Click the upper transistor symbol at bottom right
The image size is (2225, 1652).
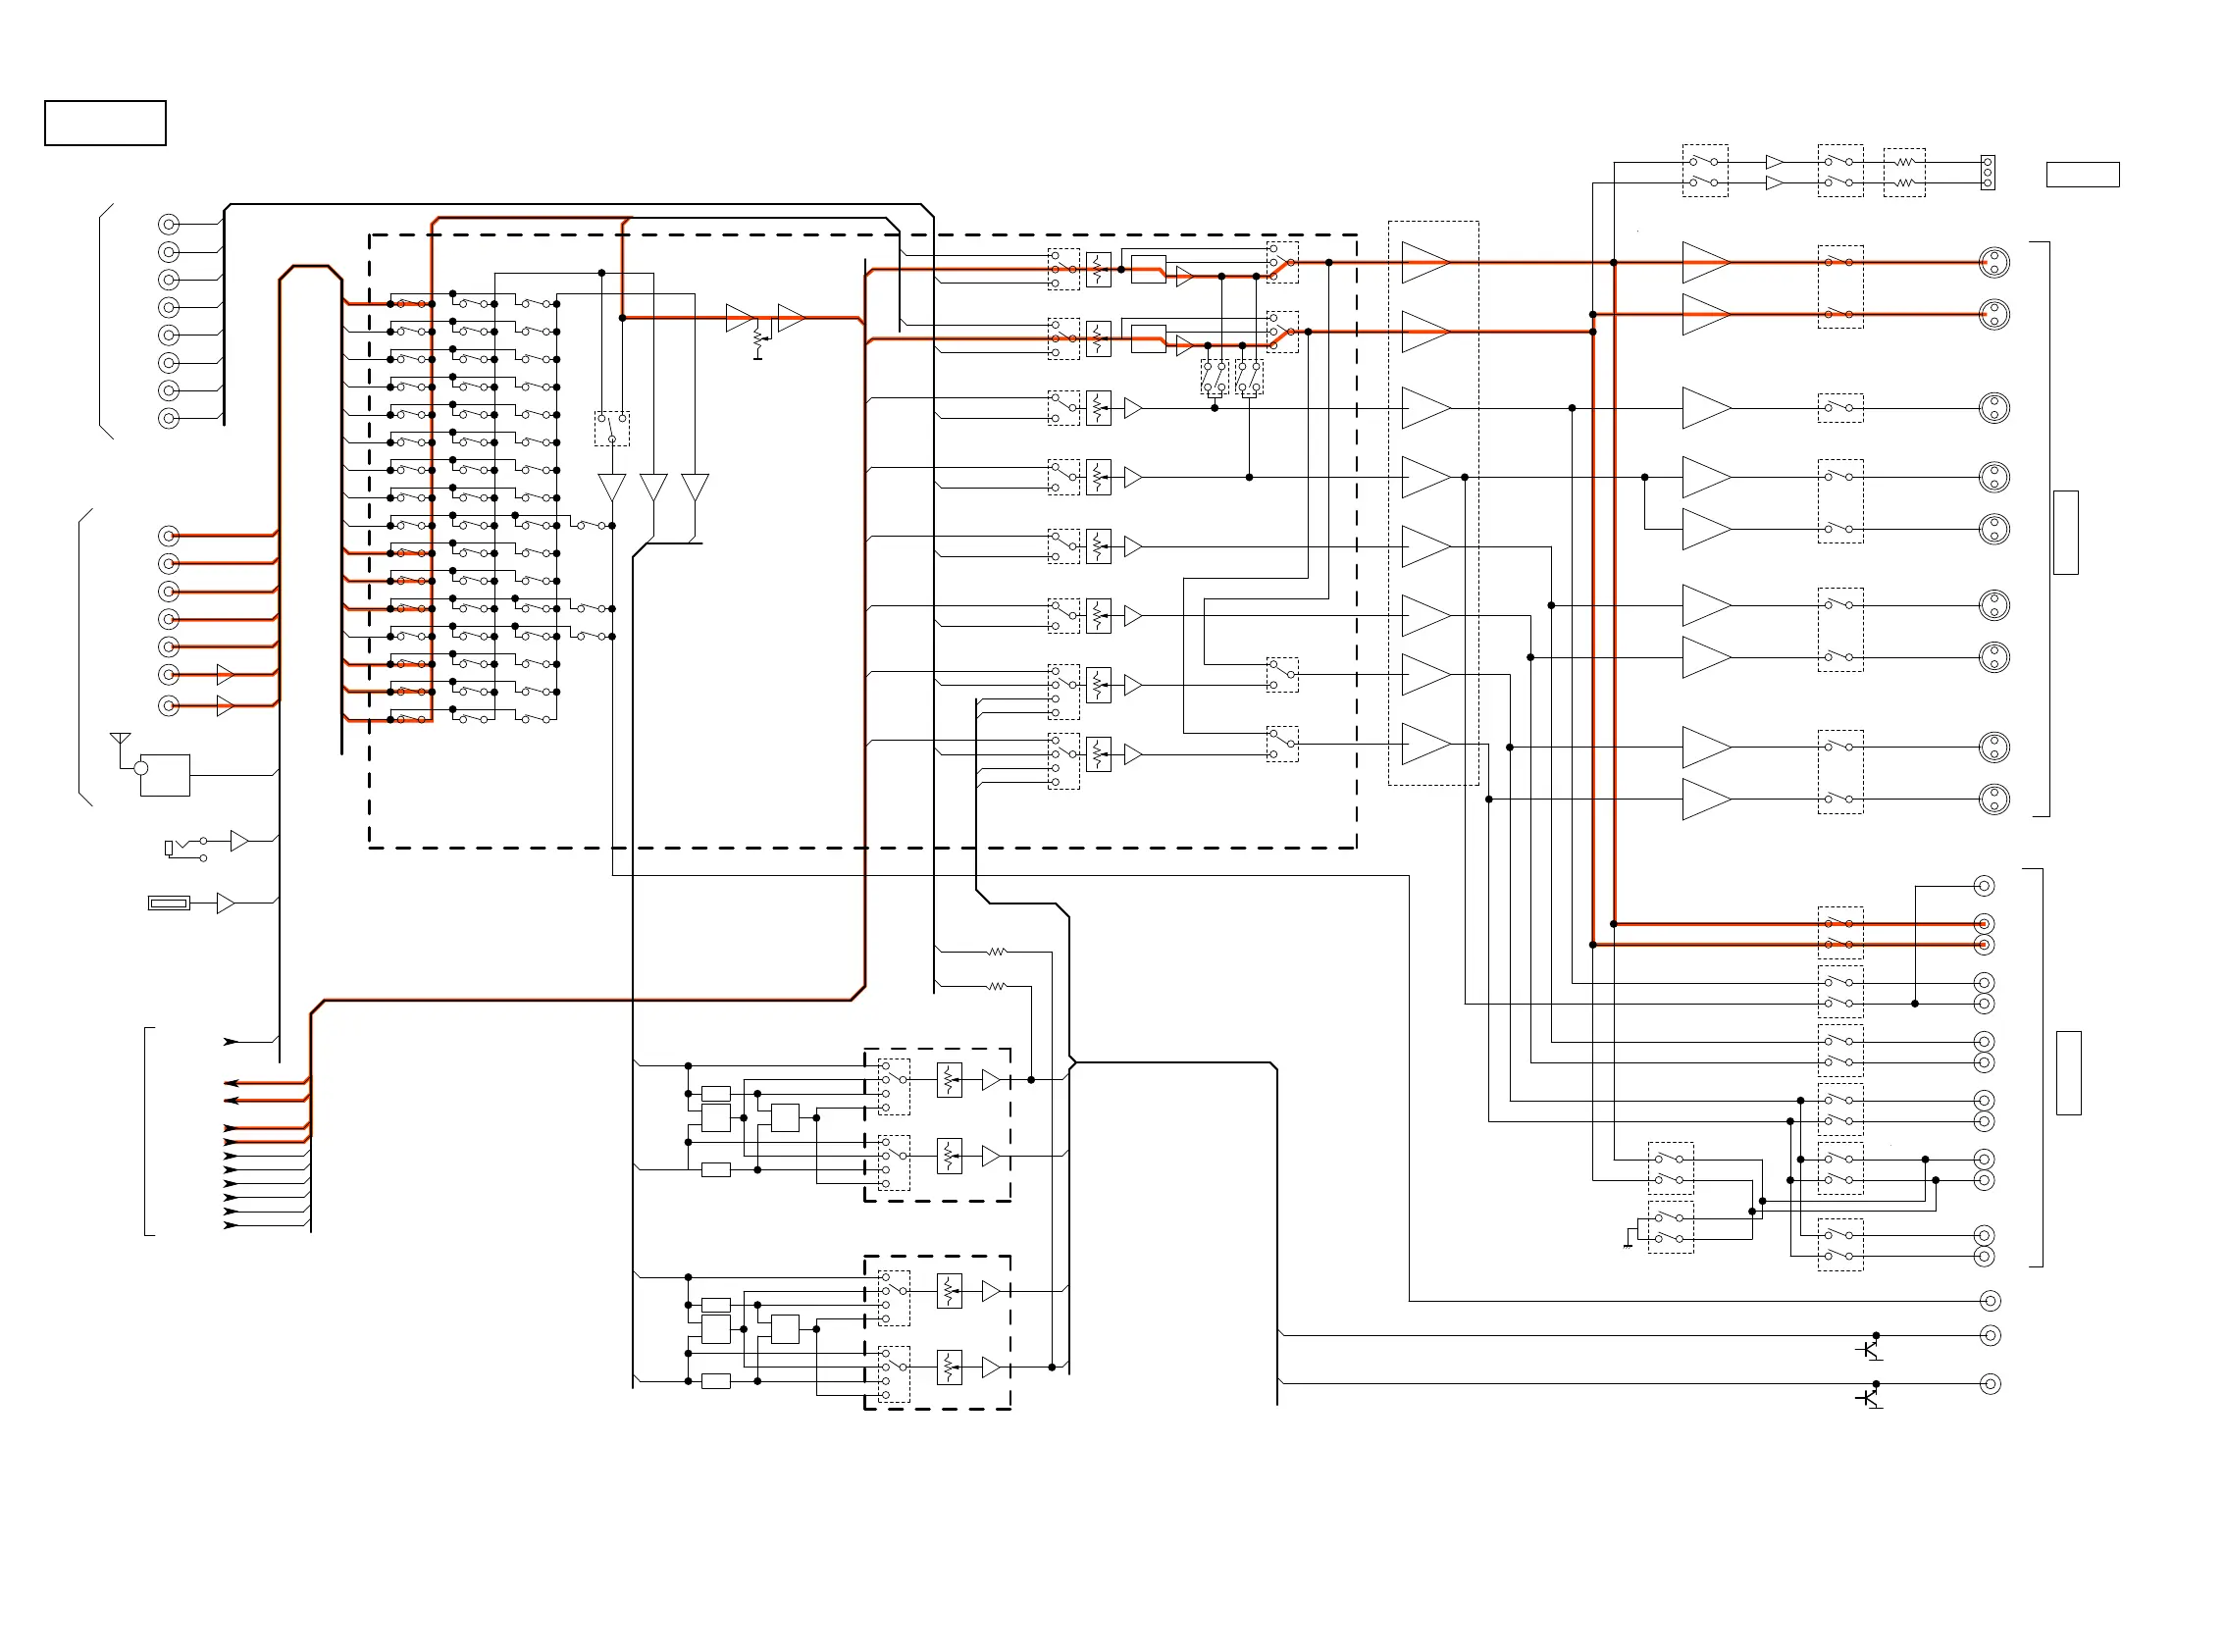click(1869, 1350)
